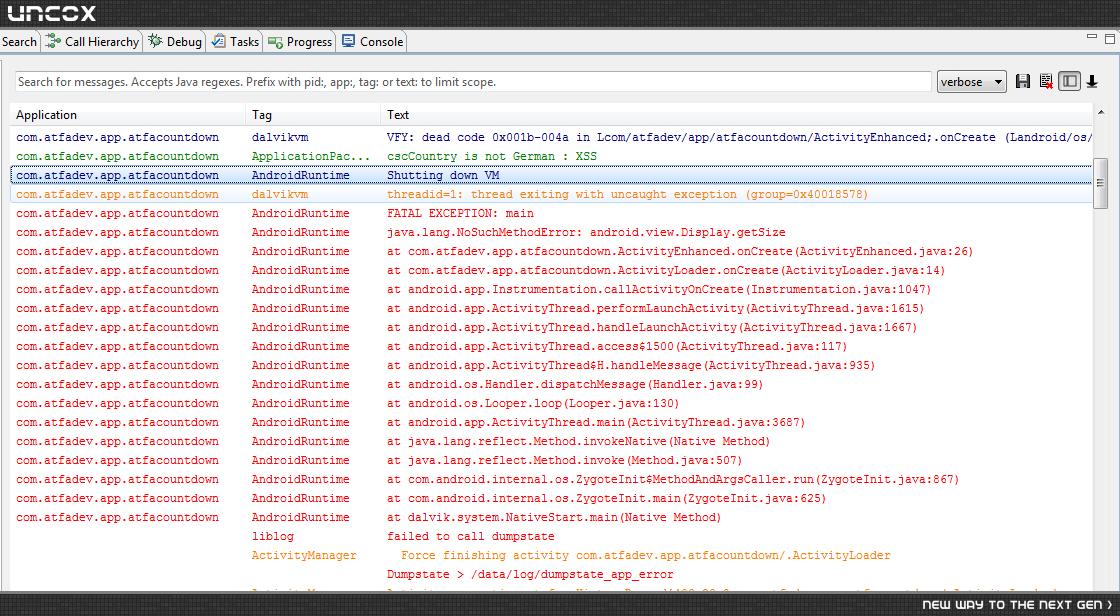The height and width of the screenshot is (616, 1120).
Task: Select the NoSuchMethodError getSize log line
Action: [x=551, y=232]
